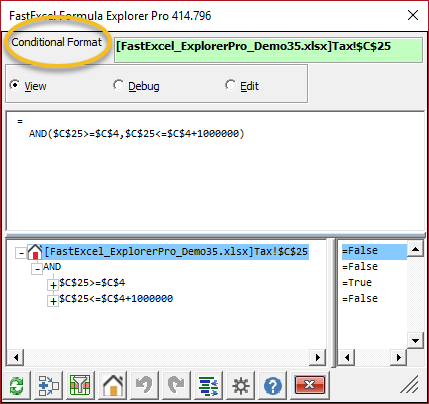Open settings with the gear icon
Image resolution: width=429 pixels, height=404 pixels.
[241, 386]
